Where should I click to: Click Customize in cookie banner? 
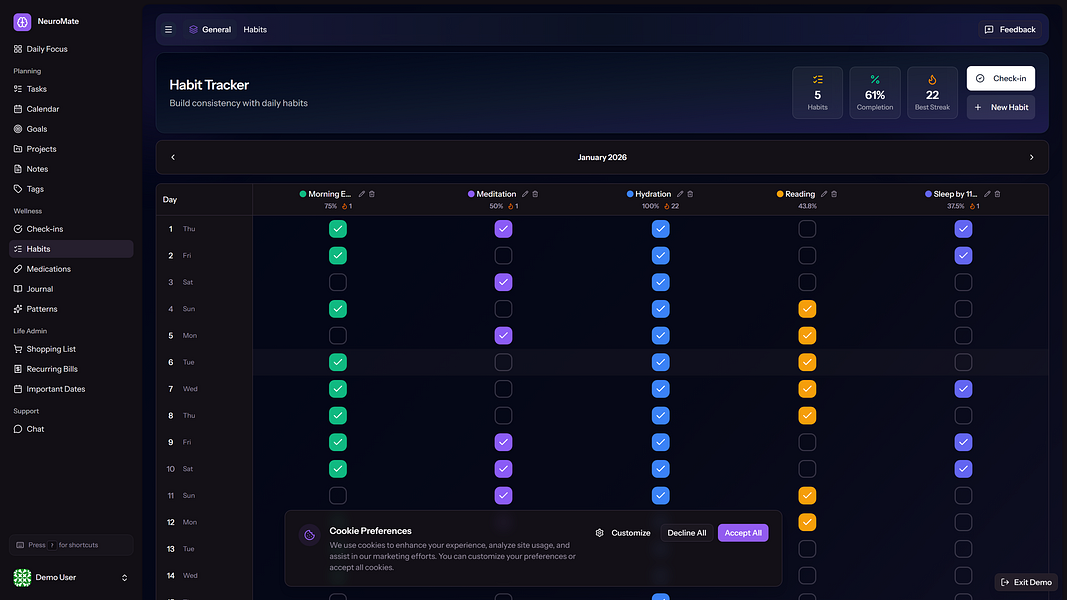[x=623, y=533]
